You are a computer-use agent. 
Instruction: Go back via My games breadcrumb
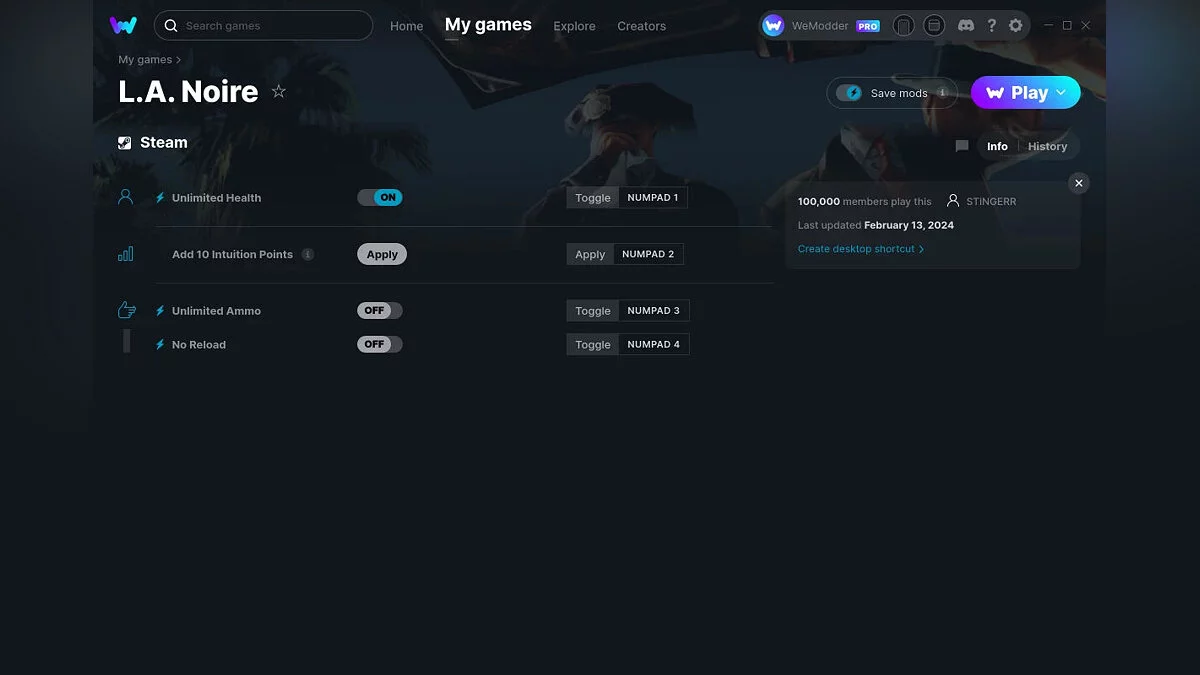click(145, 60)
